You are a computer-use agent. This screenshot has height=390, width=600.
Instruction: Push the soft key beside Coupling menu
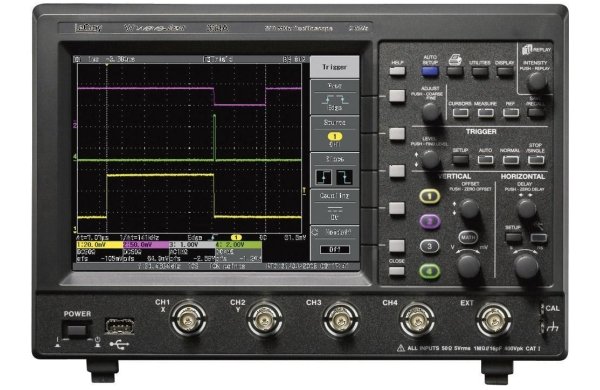pos(397,209)
